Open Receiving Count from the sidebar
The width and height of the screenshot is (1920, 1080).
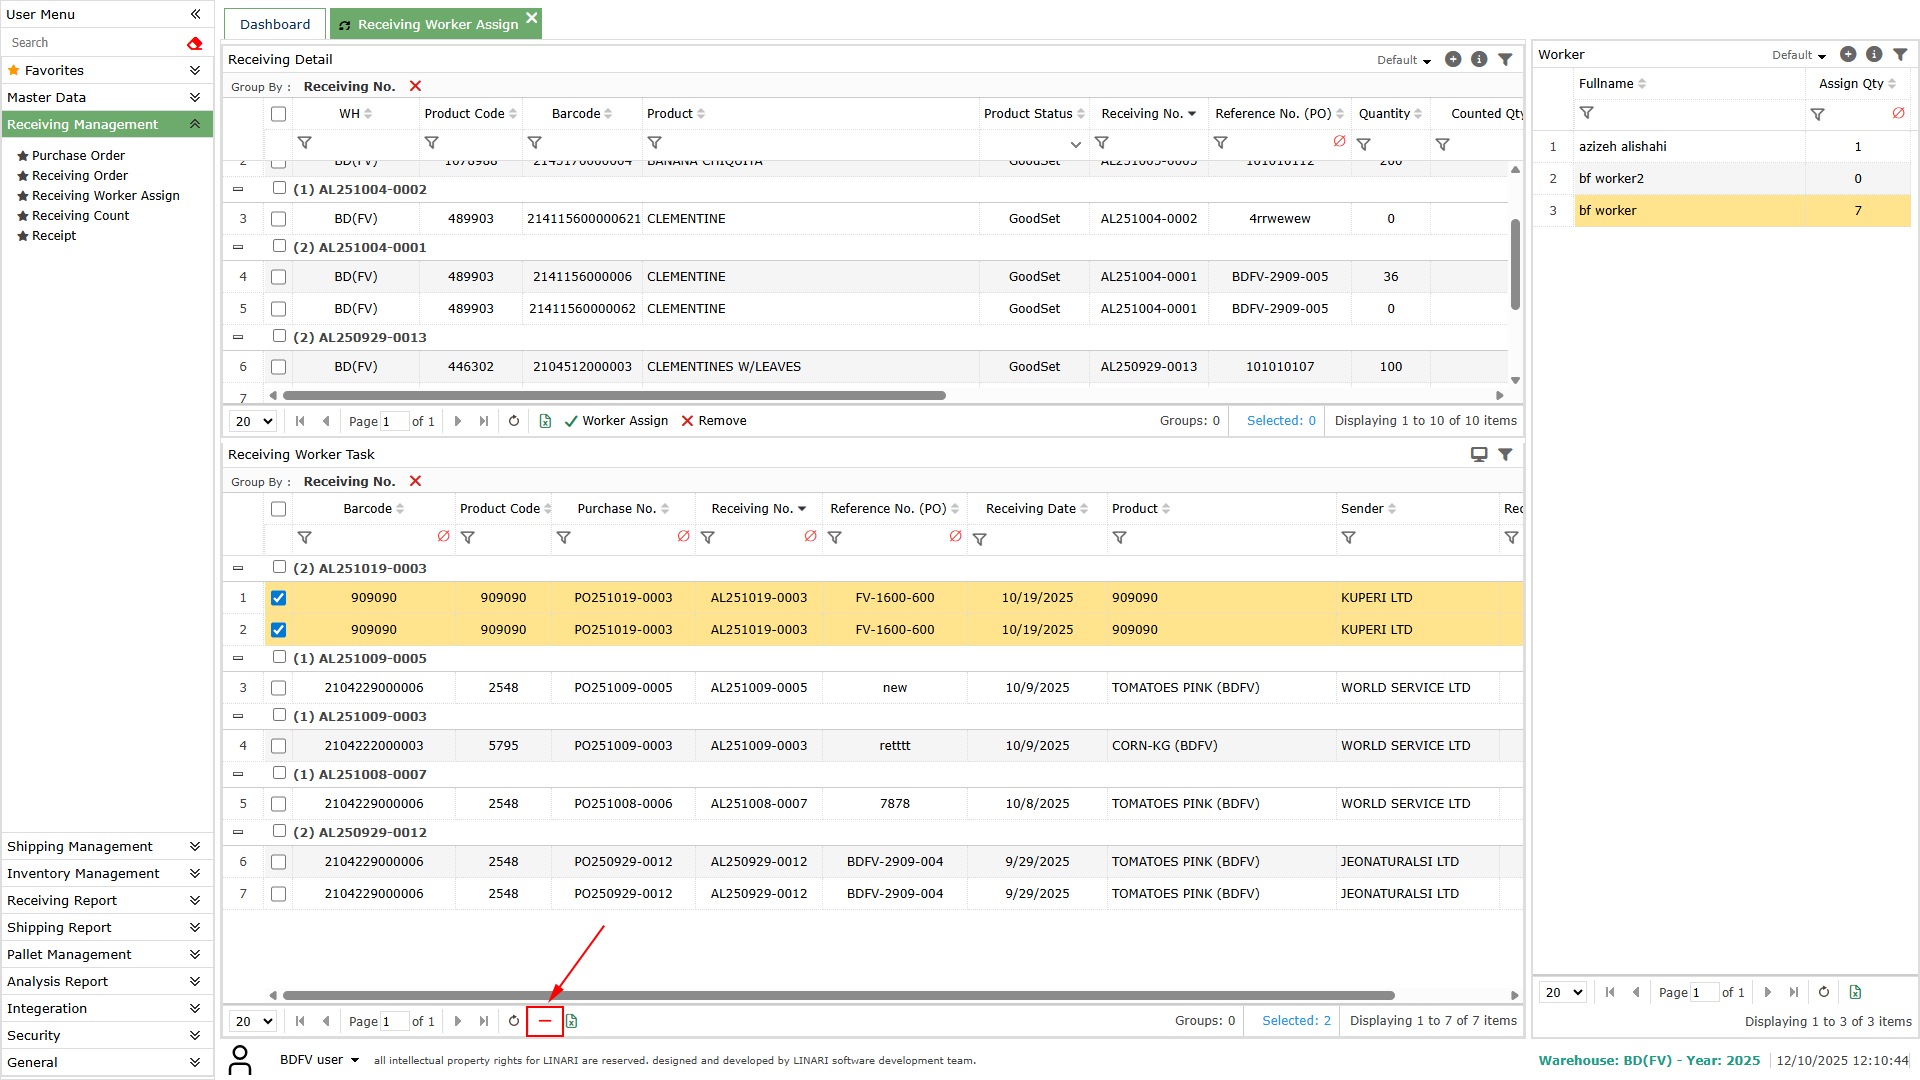pyautogui.click(x=81, y=216)
